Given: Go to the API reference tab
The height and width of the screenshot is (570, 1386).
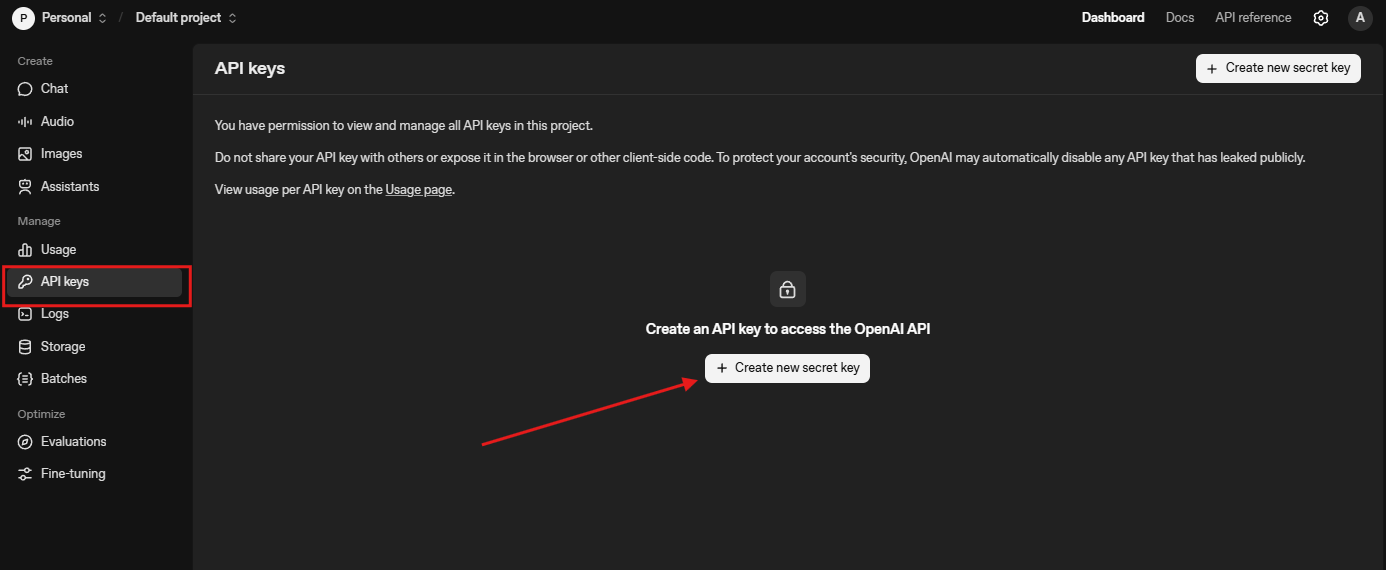Looking at the screenshot, I should tap(1253, 18).
